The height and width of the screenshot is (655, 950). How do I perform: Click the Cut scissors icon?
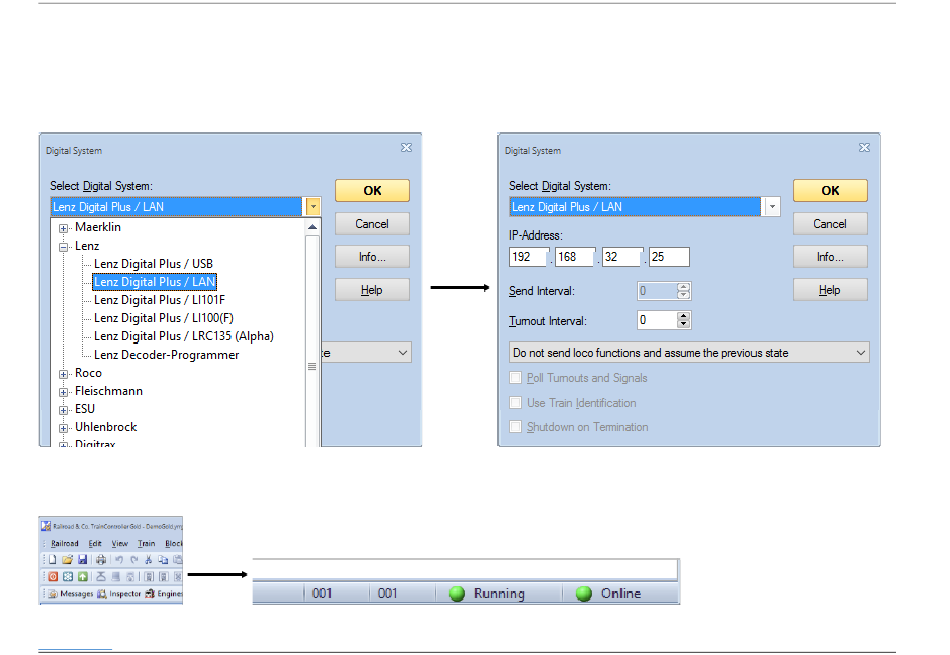click(148, 560)
